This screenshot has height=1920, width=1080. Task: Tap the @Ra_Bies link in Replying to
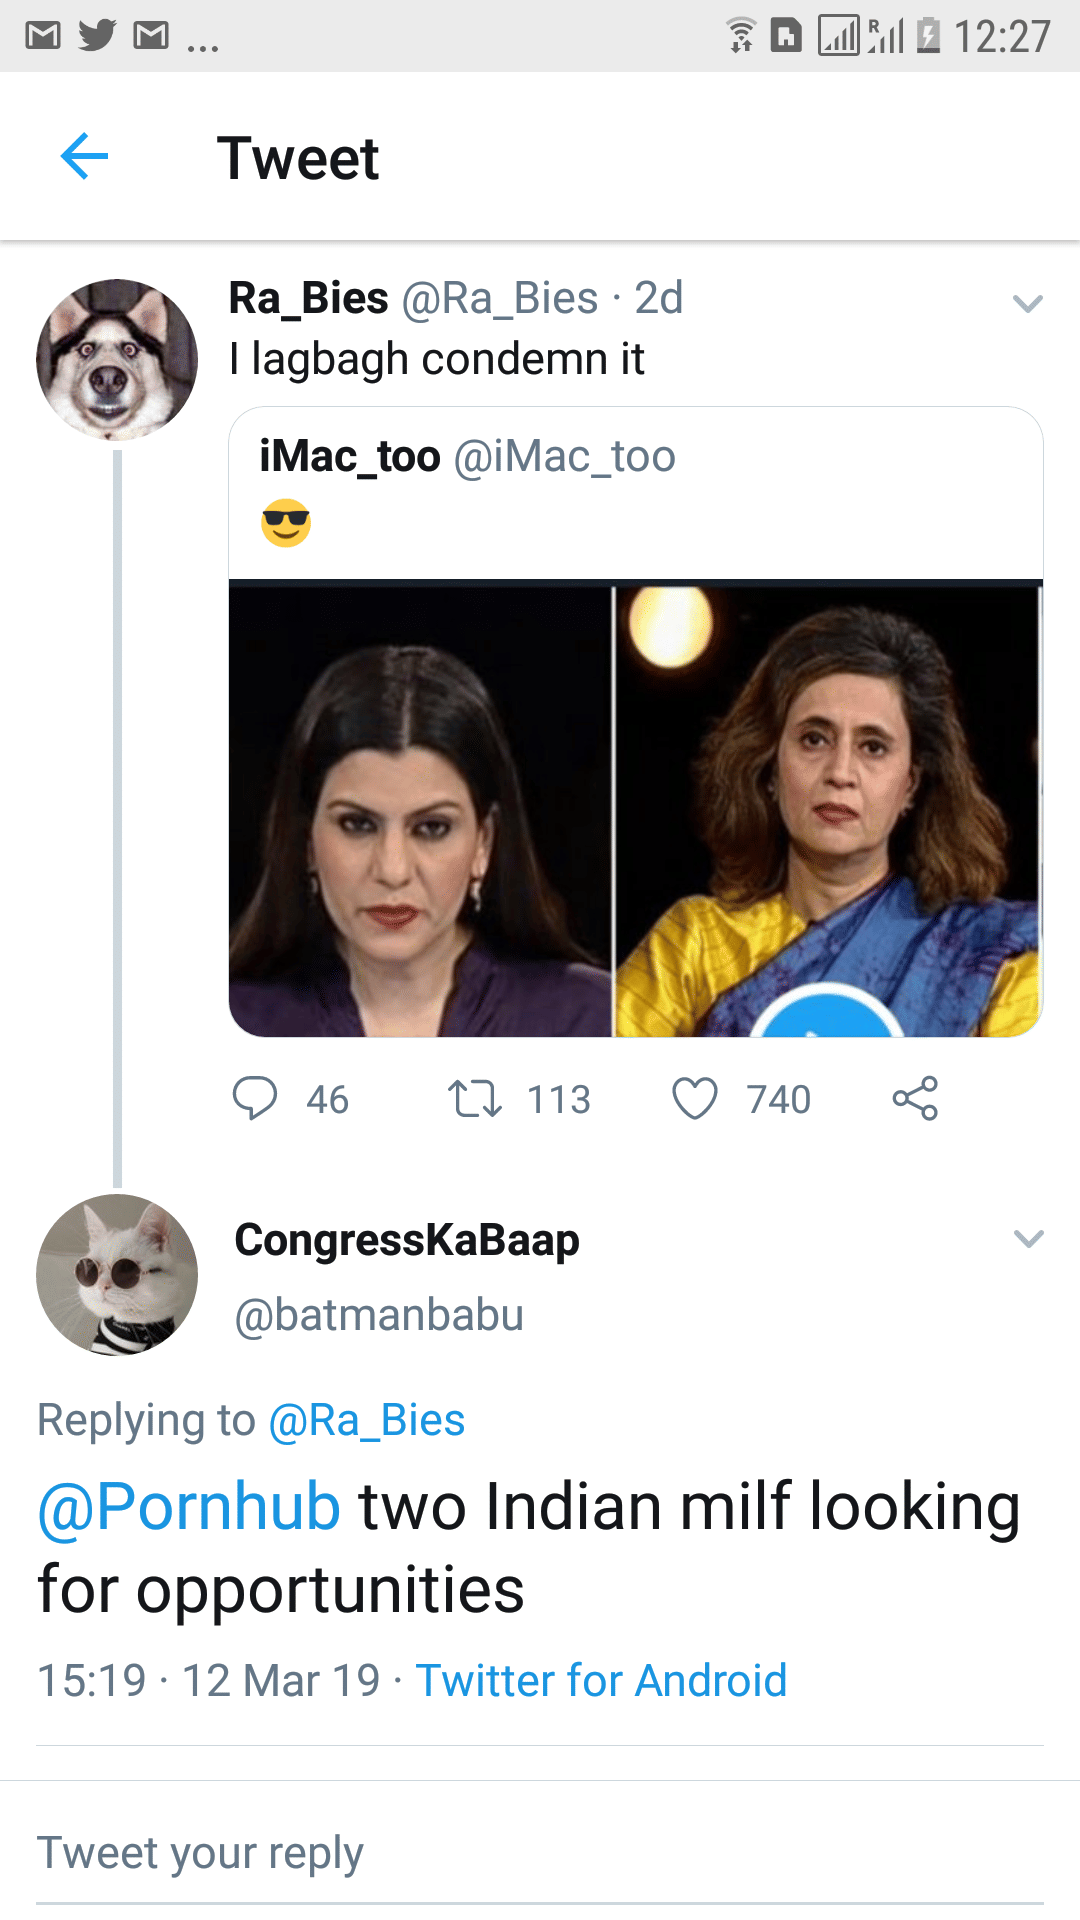pos(367,1420)
